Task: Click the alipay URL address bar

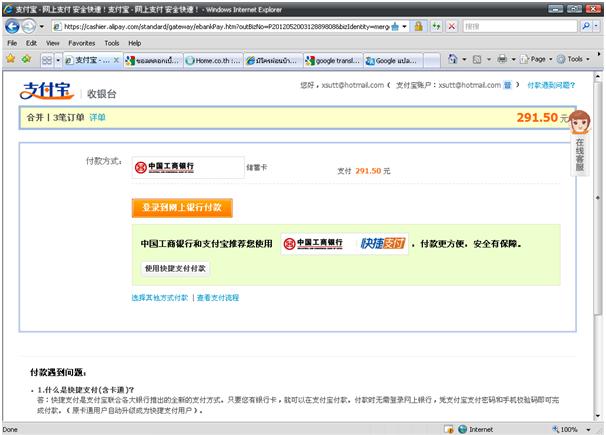Action: [x=221, y=27]
